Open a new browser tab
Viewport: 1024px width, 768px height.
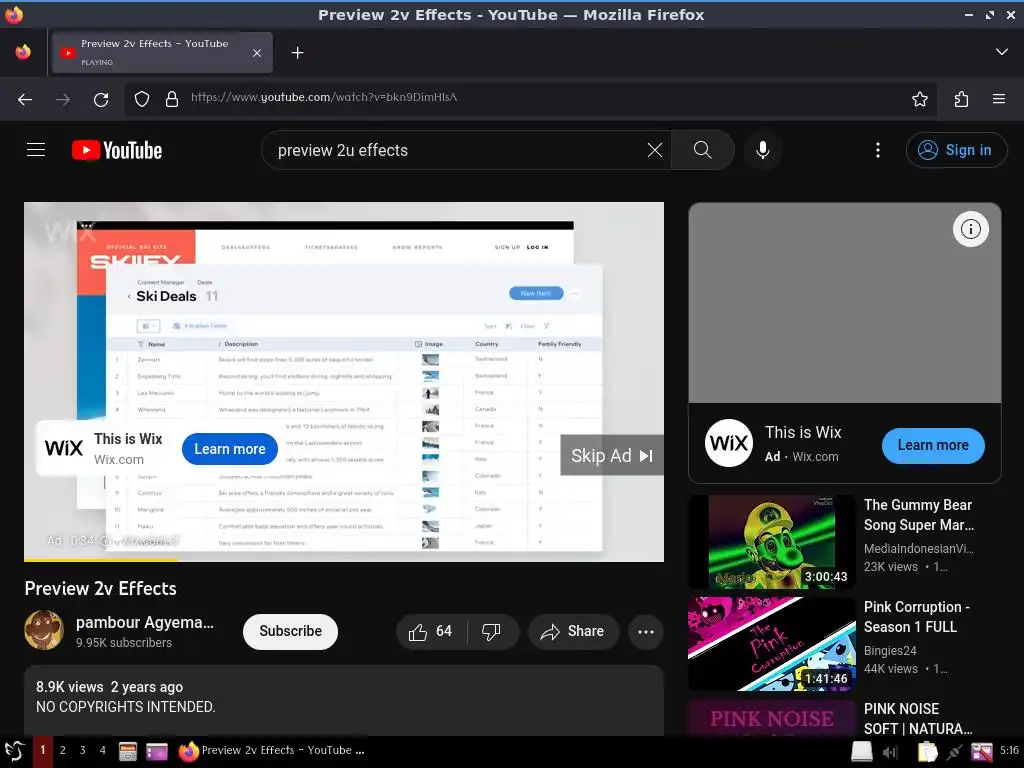297,52
